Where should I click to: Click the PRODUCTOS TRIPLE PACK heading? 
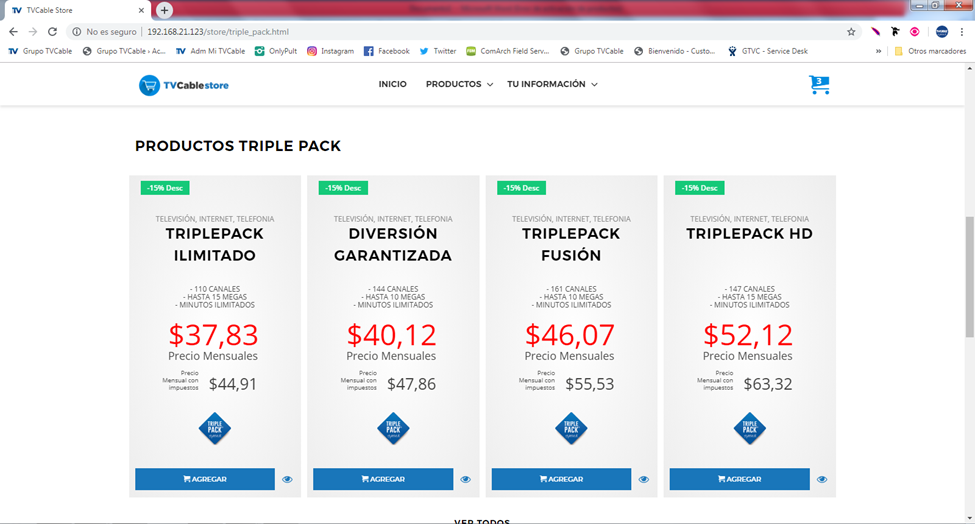click(x=238, y=146)
